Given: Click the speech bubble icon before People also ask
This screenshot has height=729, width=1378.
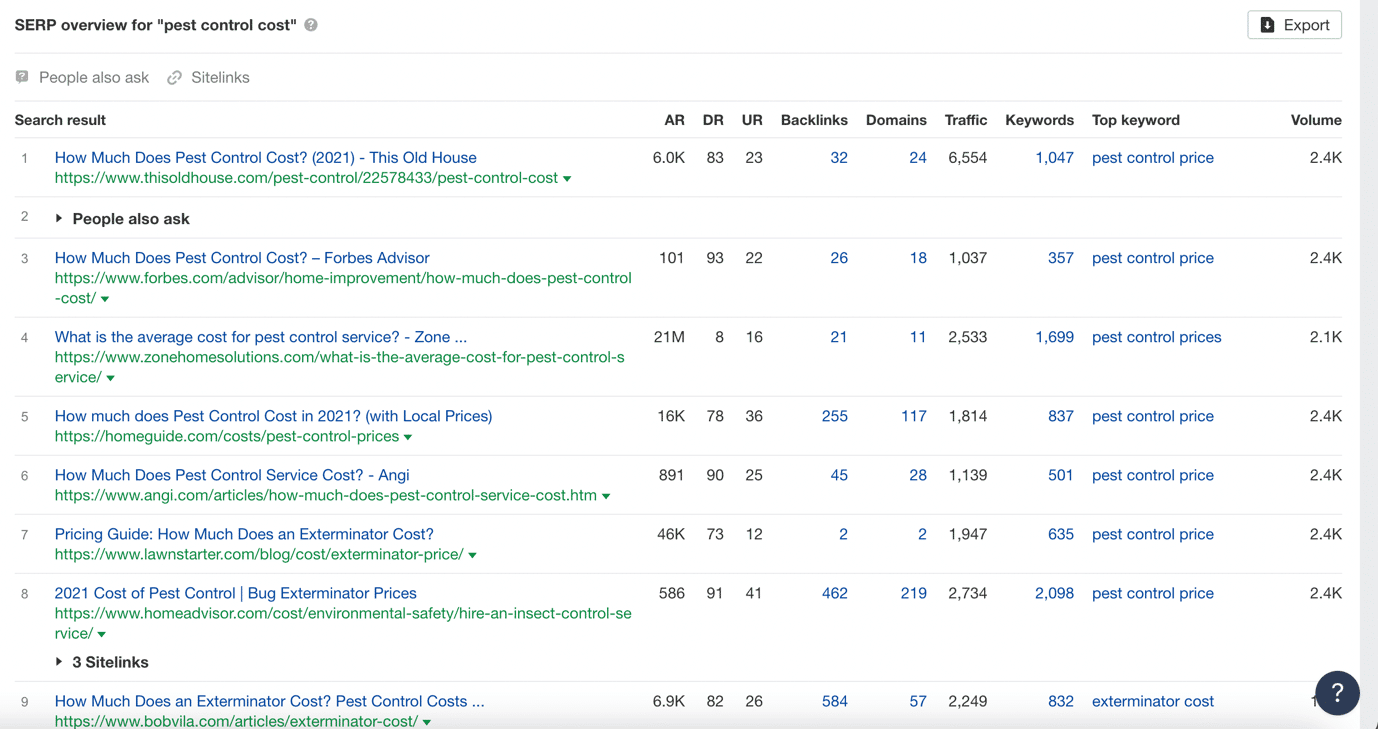Looking at the screenshot, I should [20, 77].
